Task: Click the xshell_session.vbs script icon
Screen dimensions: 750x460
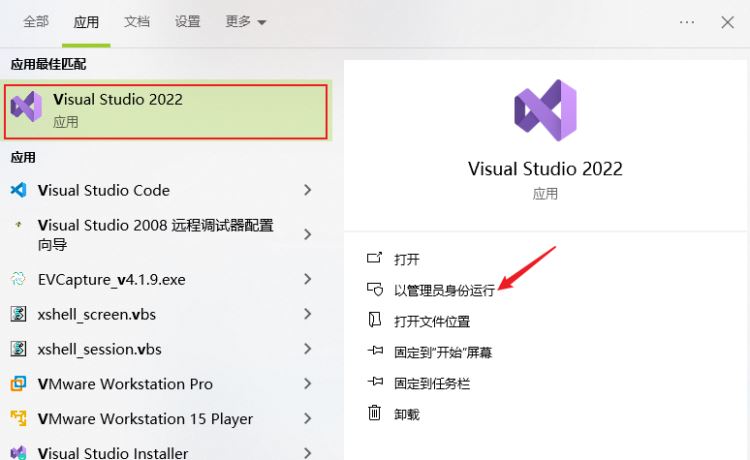Action: tap(18, 349)
